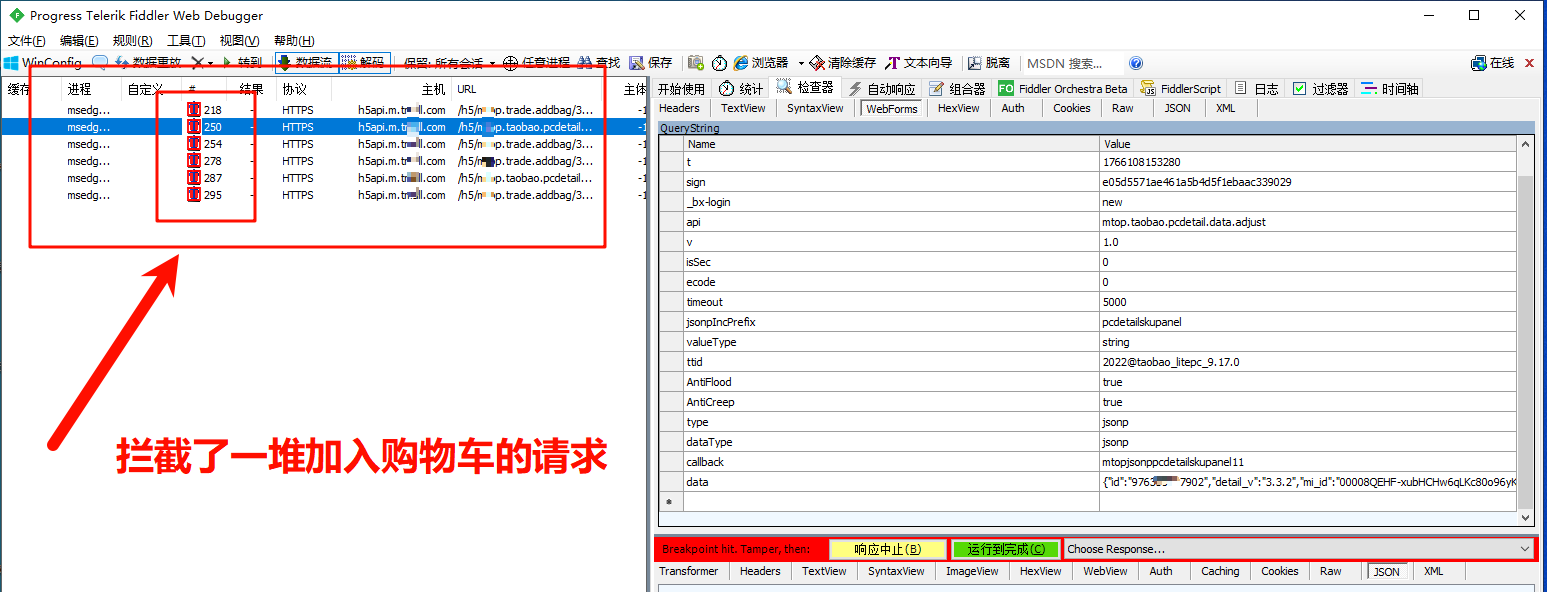
Task: Select response ImageView tab
Action: tap(973, 571)
